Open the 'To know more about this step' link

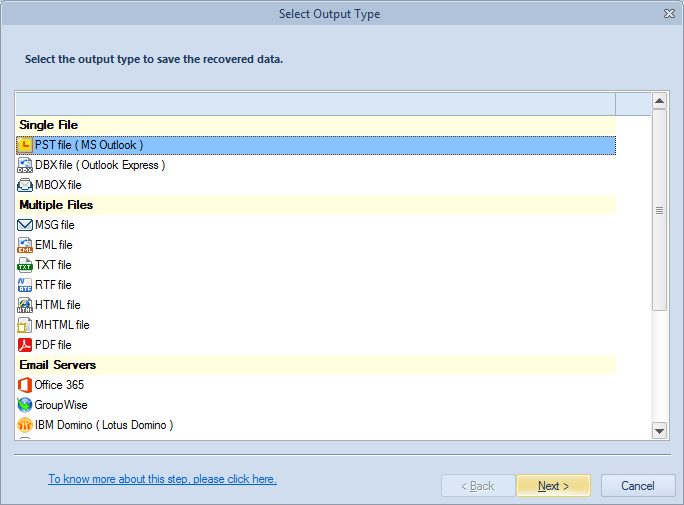pos(162,479)
